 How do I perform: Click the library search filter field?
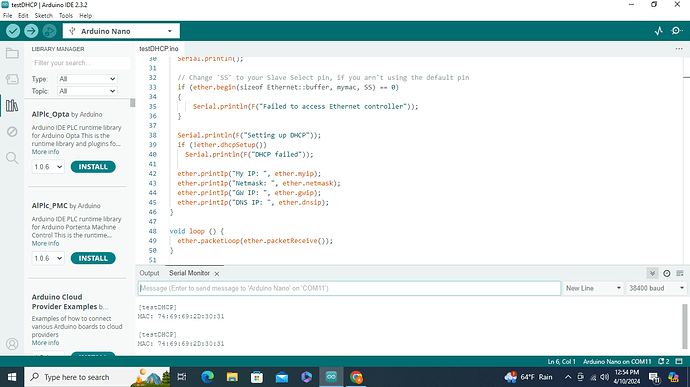pyautogui.click(x=81, y=63)
